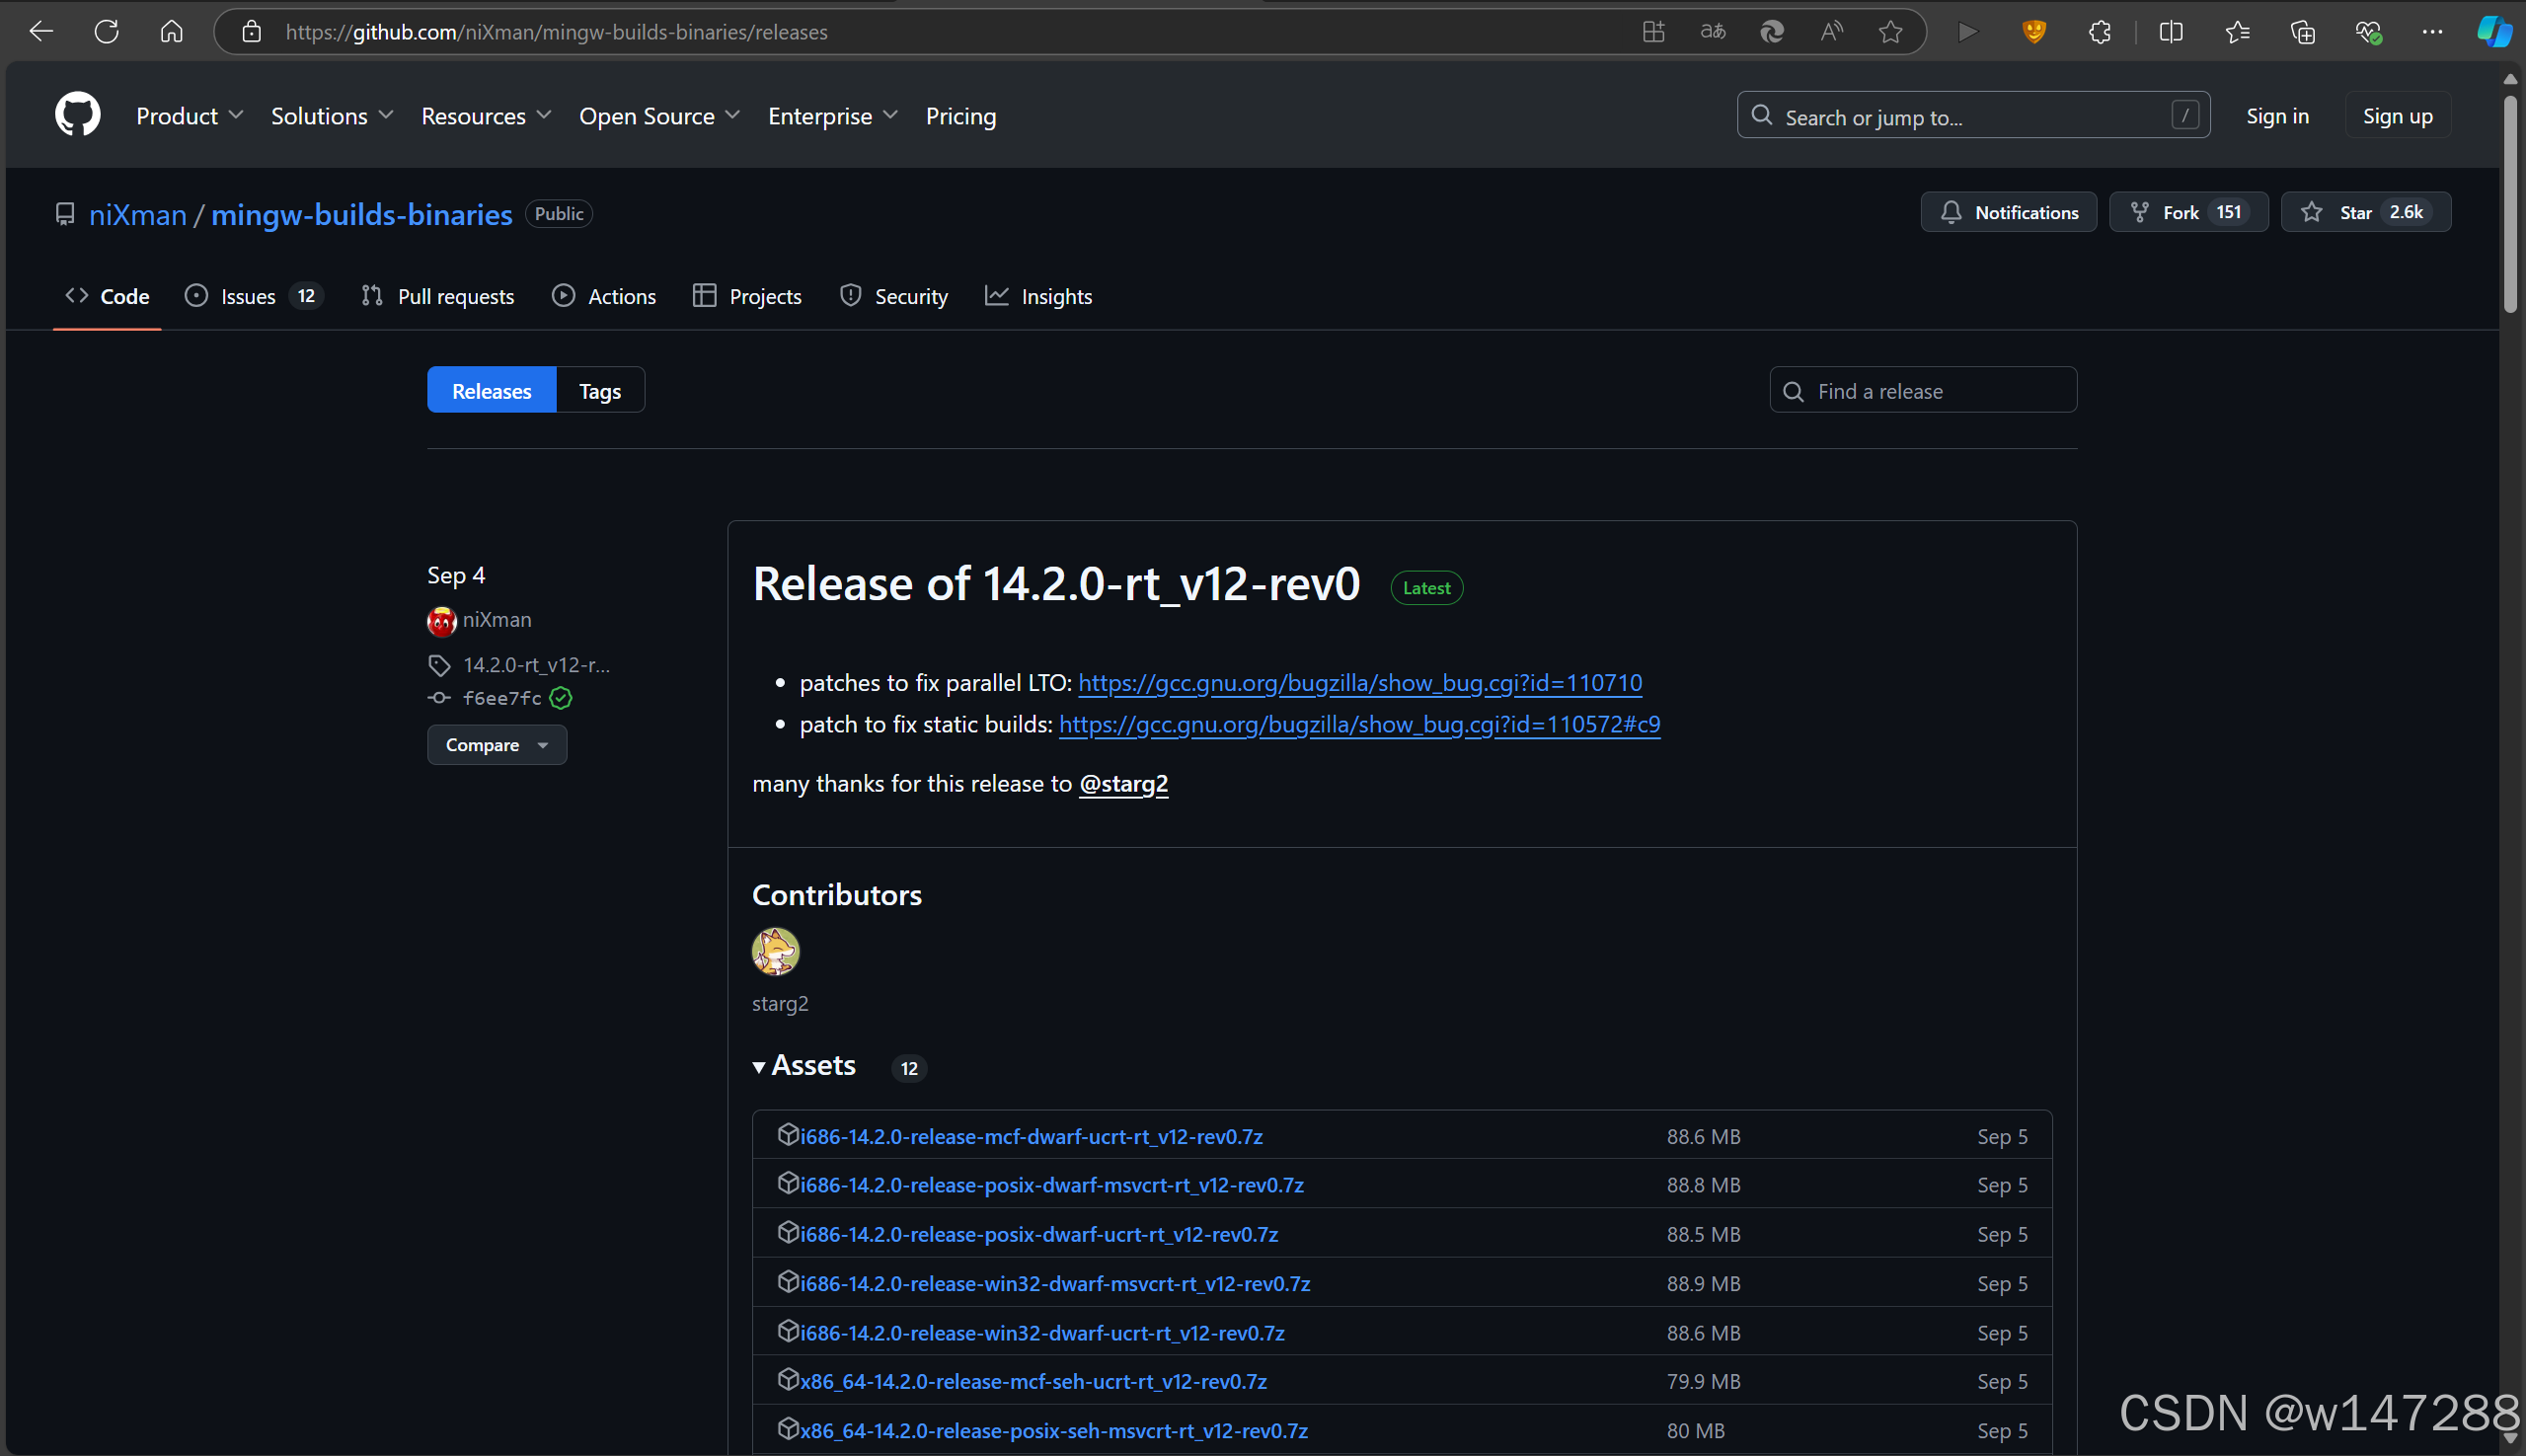Open the bugzilla id=110710 link
The width and height of the screenshot is (2526, 1456).
[x=1359, y=683]
